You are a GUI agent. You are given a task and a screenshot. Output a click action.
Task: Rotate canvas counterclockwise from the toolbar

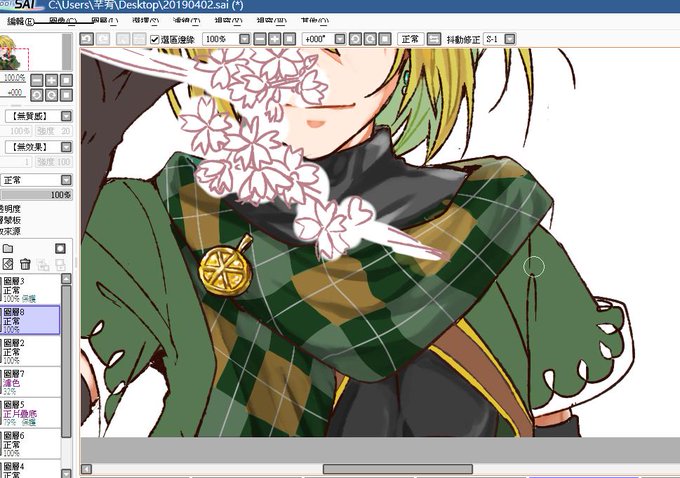coord(355,39)
